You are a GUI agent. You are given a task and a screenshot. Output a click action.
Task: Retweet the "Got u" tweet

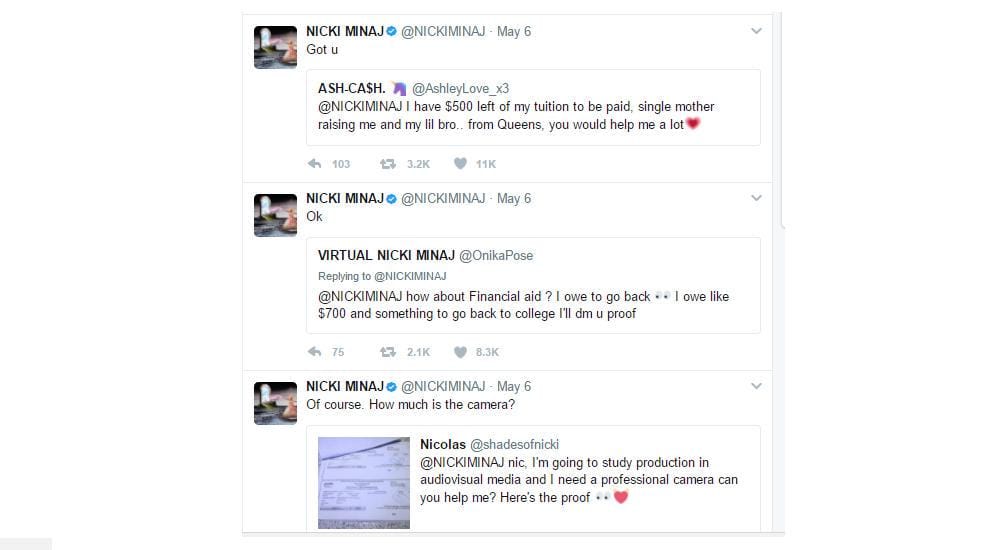coord(387,164)
